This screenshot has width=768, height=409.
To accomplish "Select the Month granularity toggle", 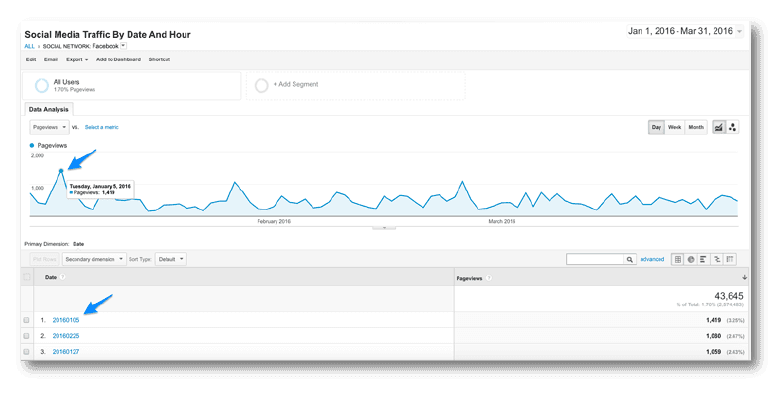I will [696, 127].
